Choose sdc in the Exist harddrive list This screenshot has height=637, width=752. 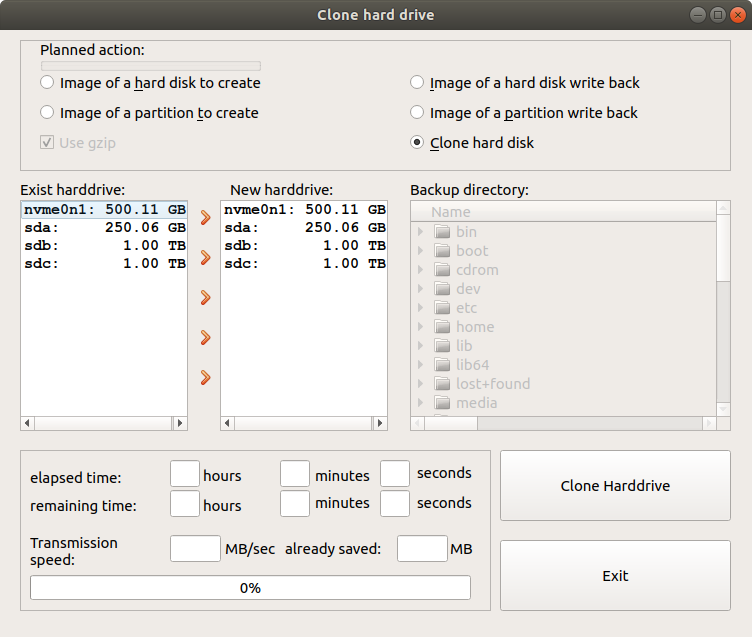105,263
